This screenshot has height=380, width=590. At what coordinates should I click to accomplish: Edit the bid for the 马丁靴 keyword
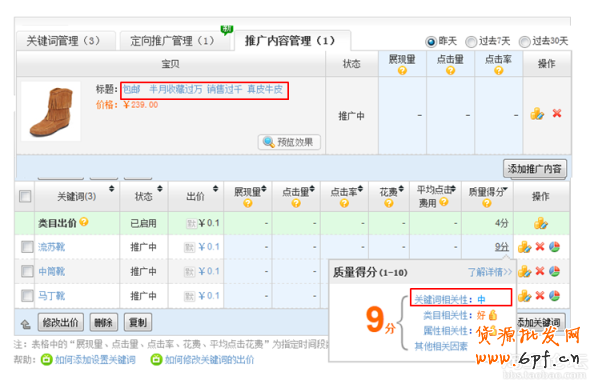(x=525, y=296)
